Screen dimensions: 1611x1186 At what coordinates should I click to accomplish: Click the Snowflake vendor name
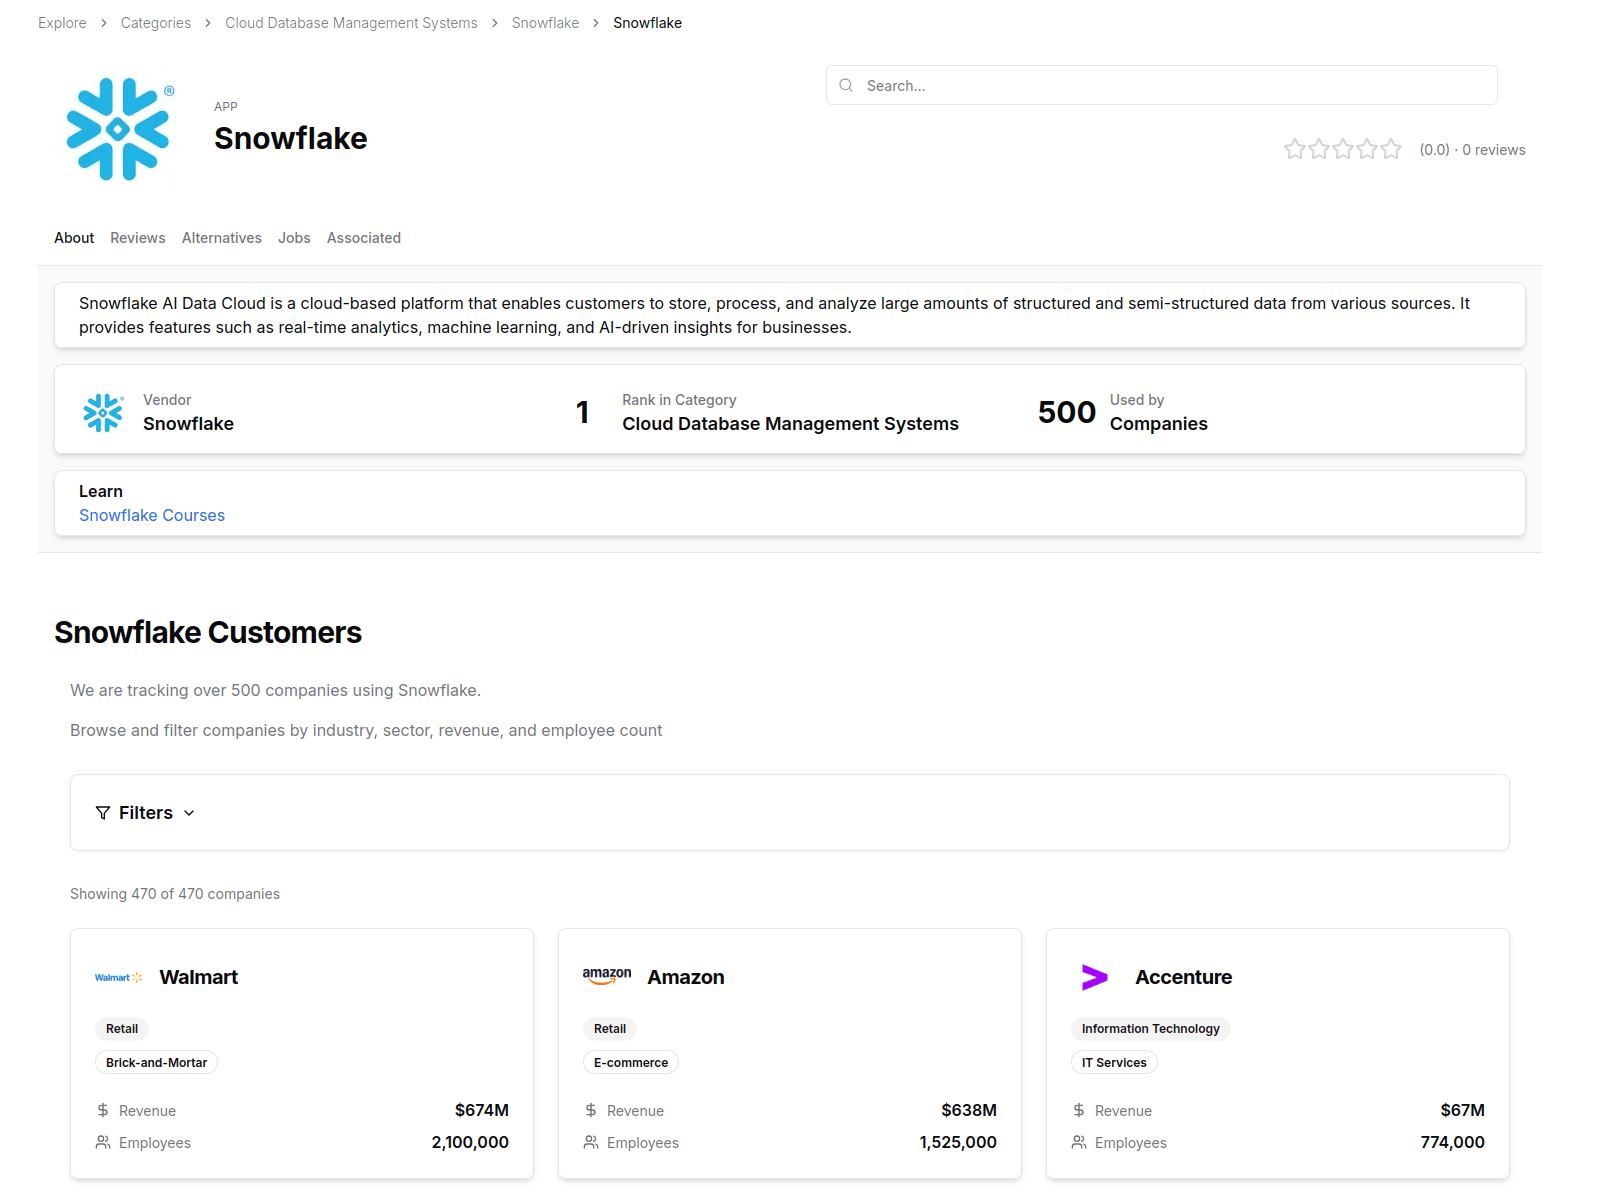188,424
